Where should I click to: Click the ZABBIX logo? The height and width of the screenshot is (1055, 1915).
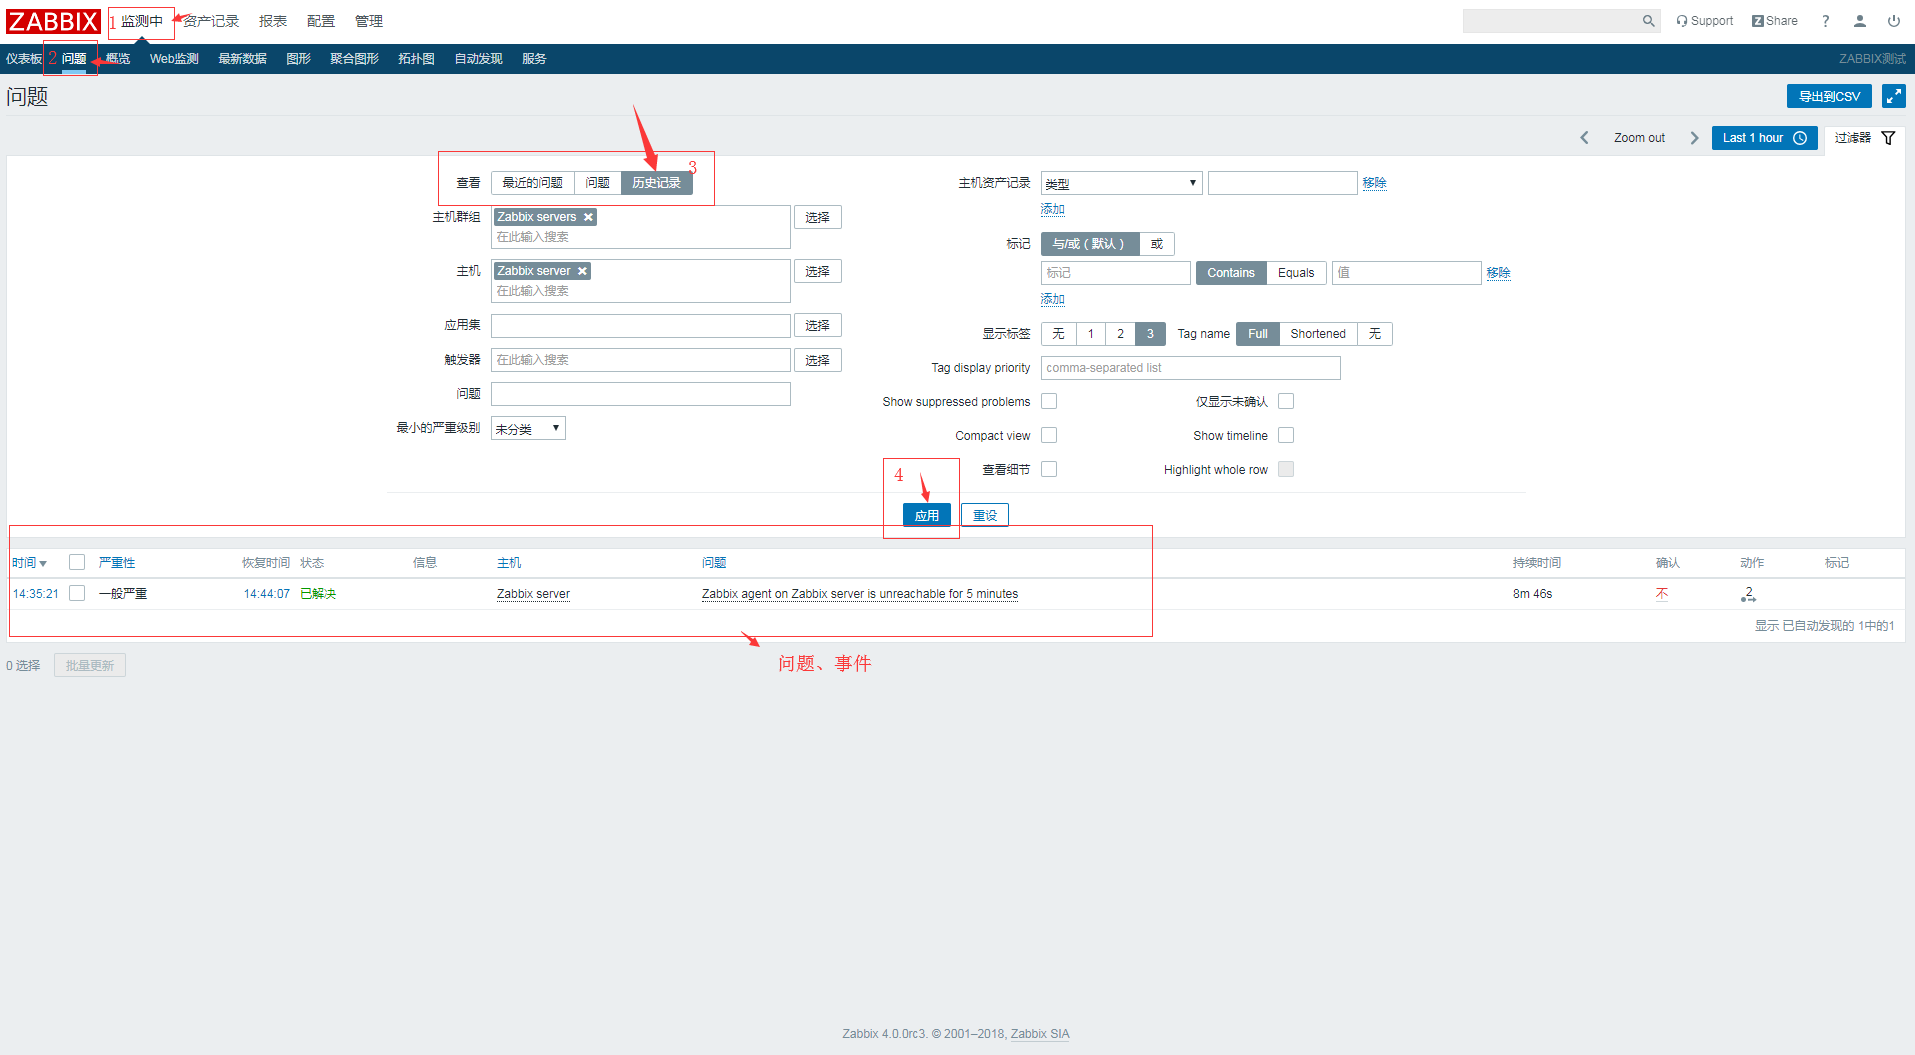53,21
